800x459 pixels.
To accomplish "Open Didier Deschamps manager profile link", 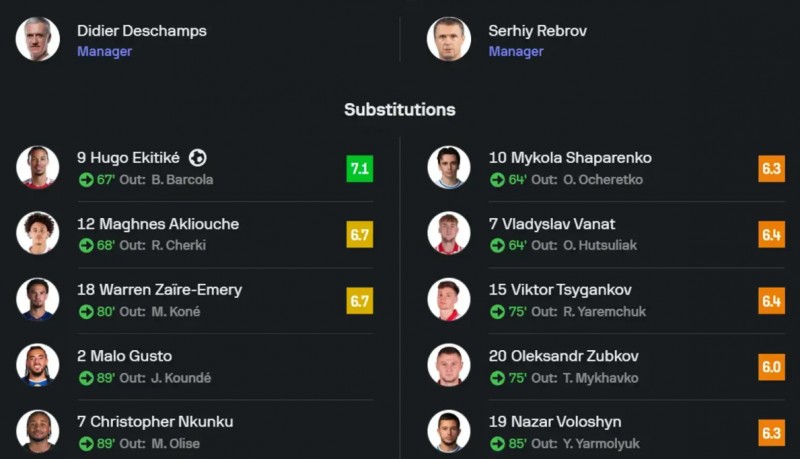I will 142,31.
